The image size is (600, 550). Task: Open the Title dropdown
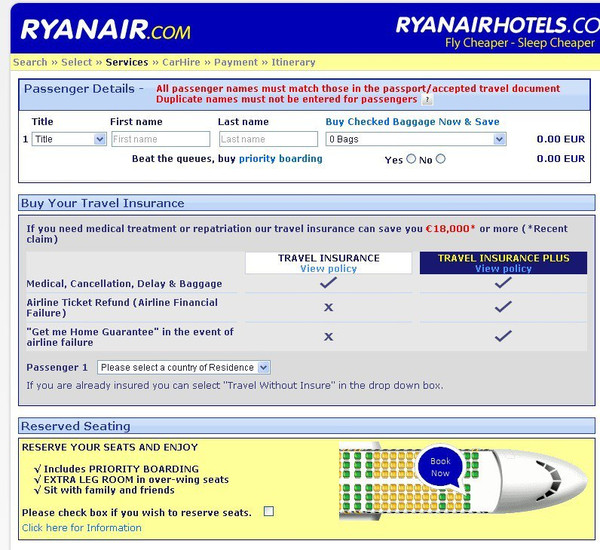point(68,140)
